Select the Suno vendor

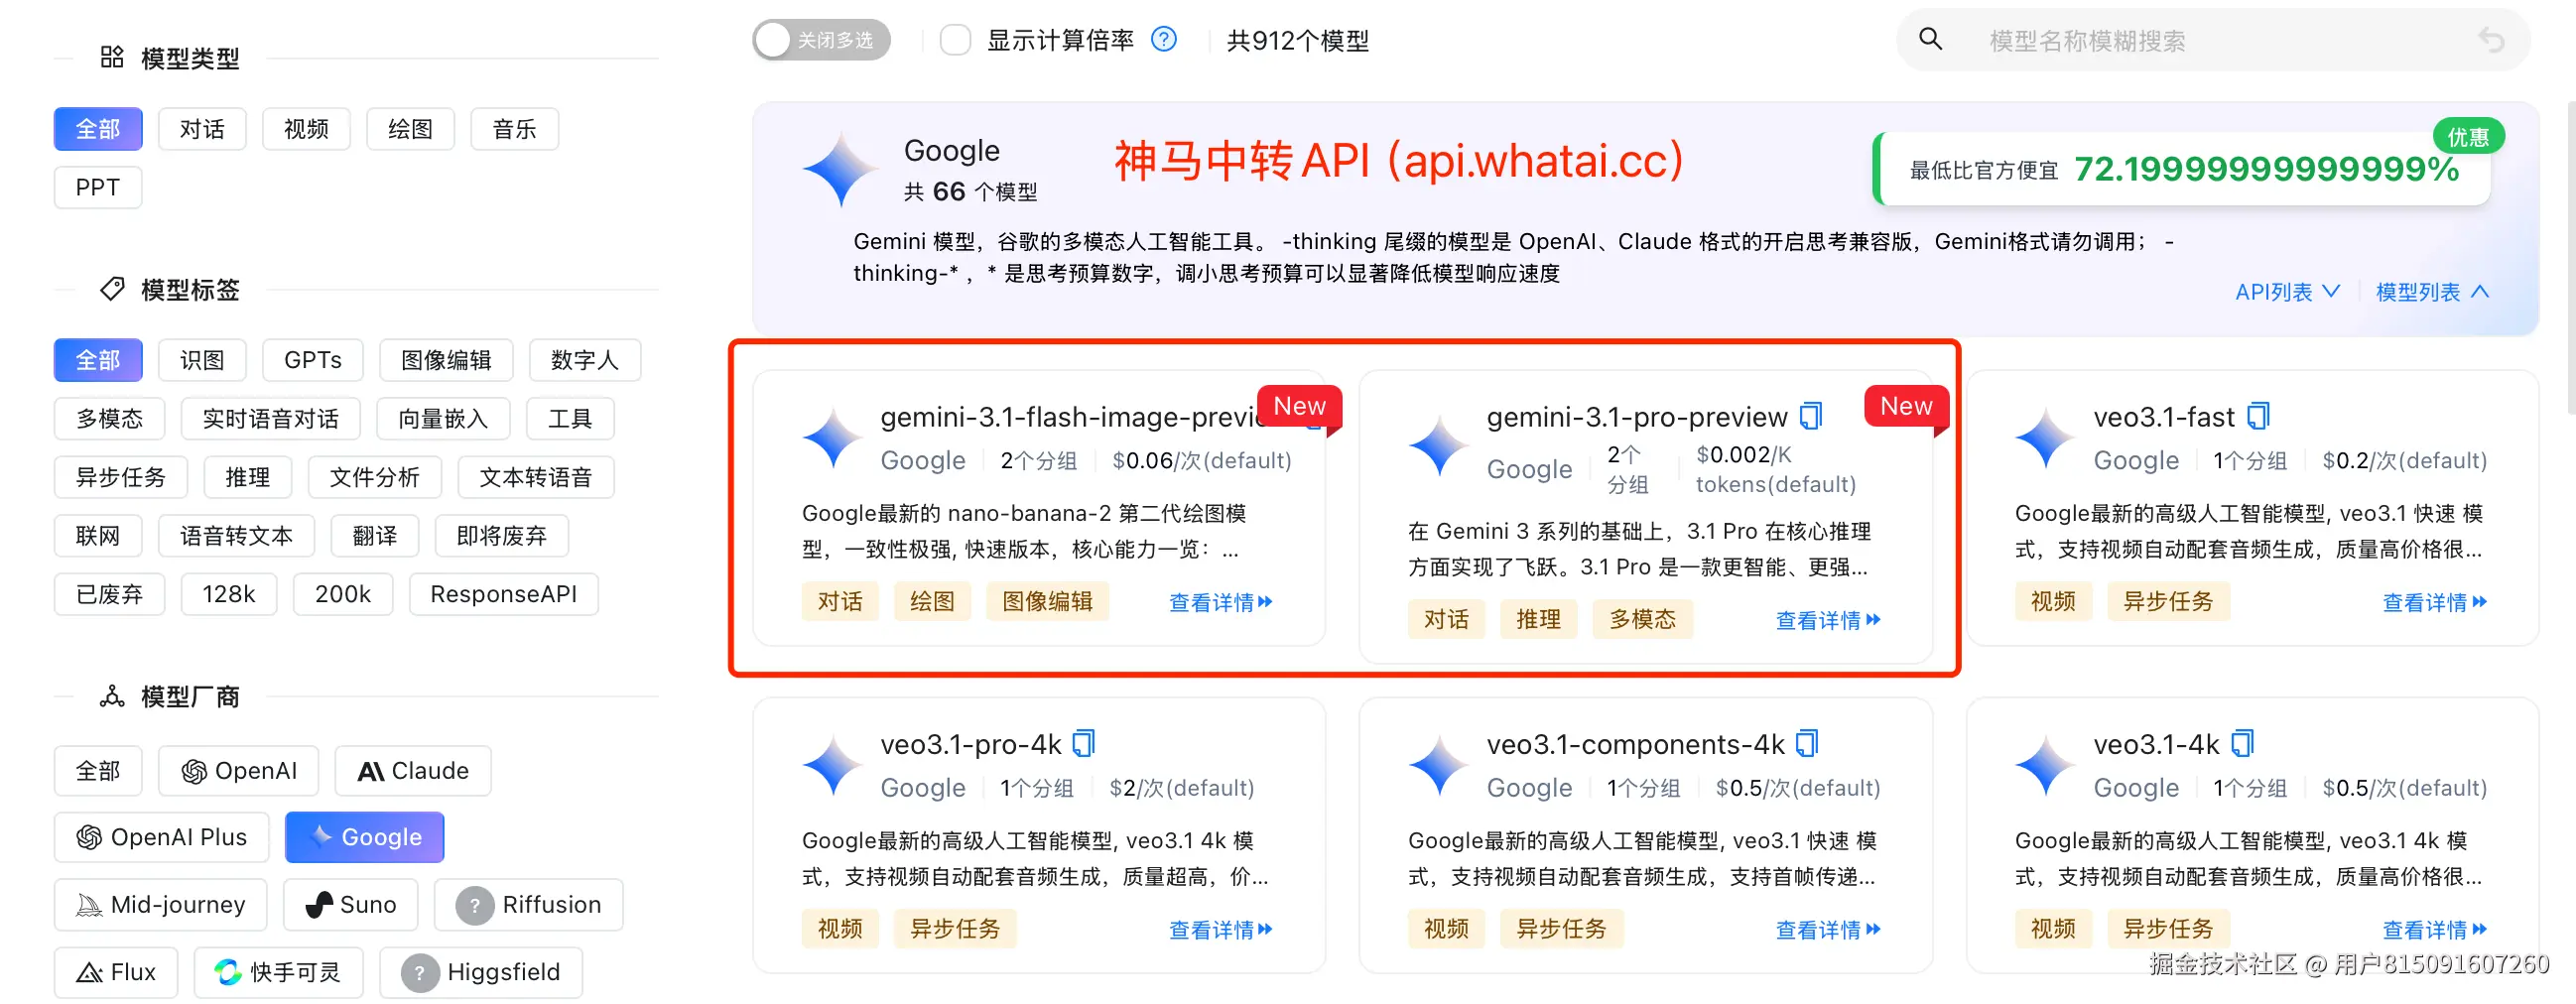pyautogui.click(x=351, y=905)
